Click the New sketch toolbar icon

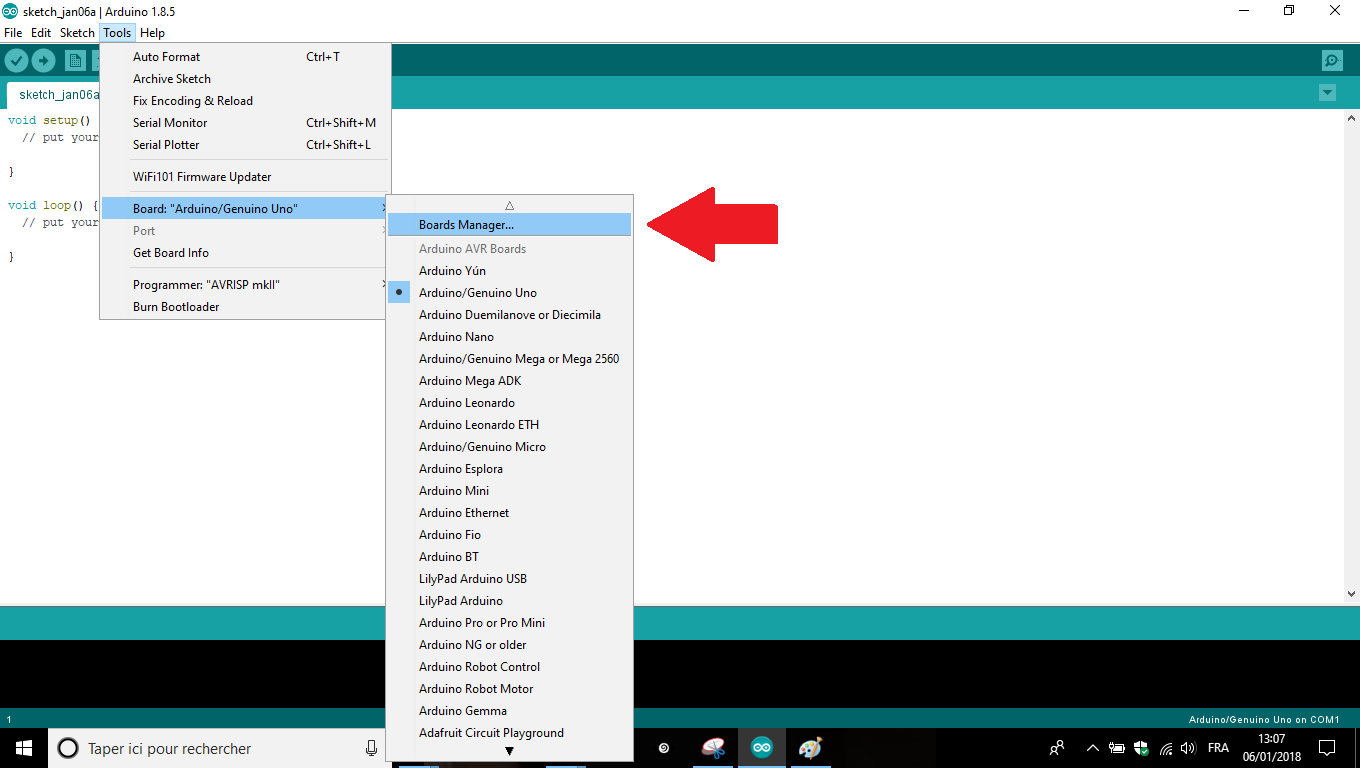pyautogui.click(x=75, y=60)
